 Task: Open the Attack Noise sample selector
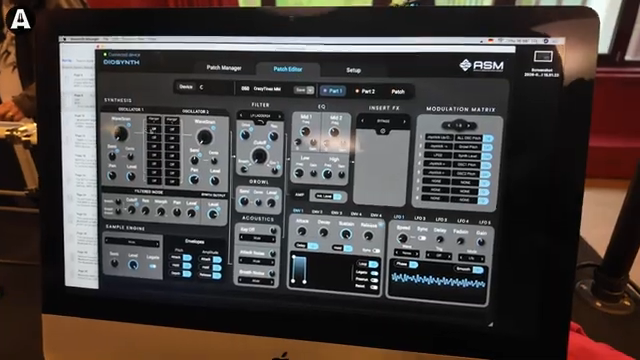[x=256, y=261]
